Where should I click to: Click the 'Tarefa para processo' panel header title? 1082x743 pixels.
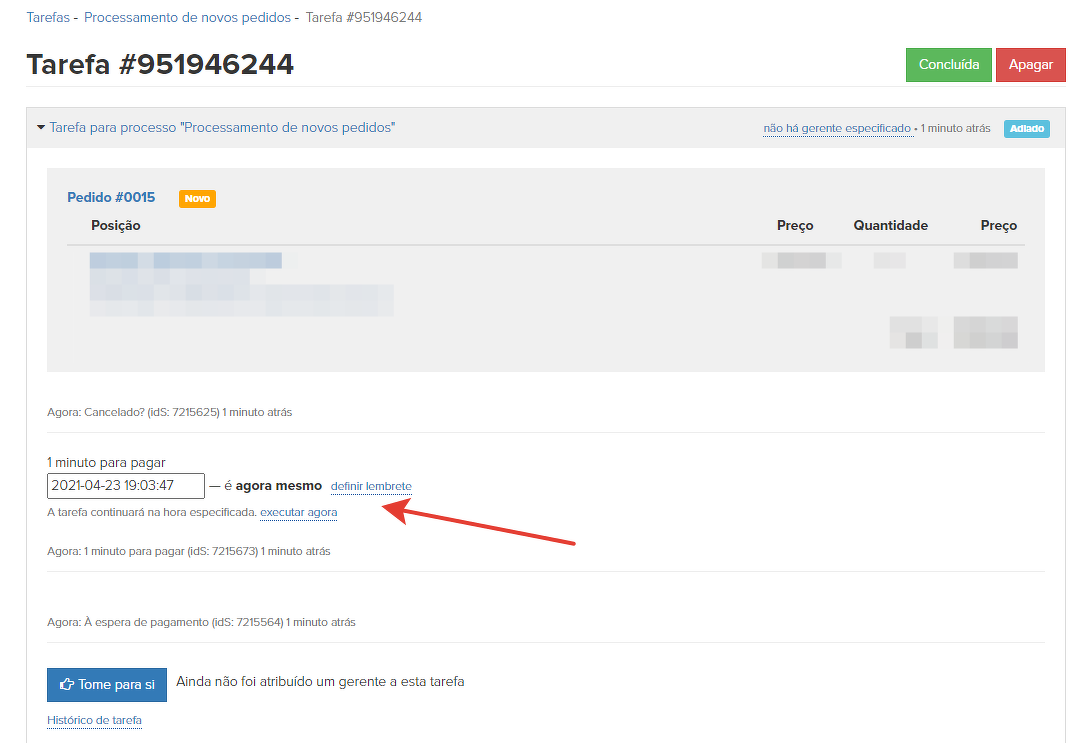click(222, 128)
